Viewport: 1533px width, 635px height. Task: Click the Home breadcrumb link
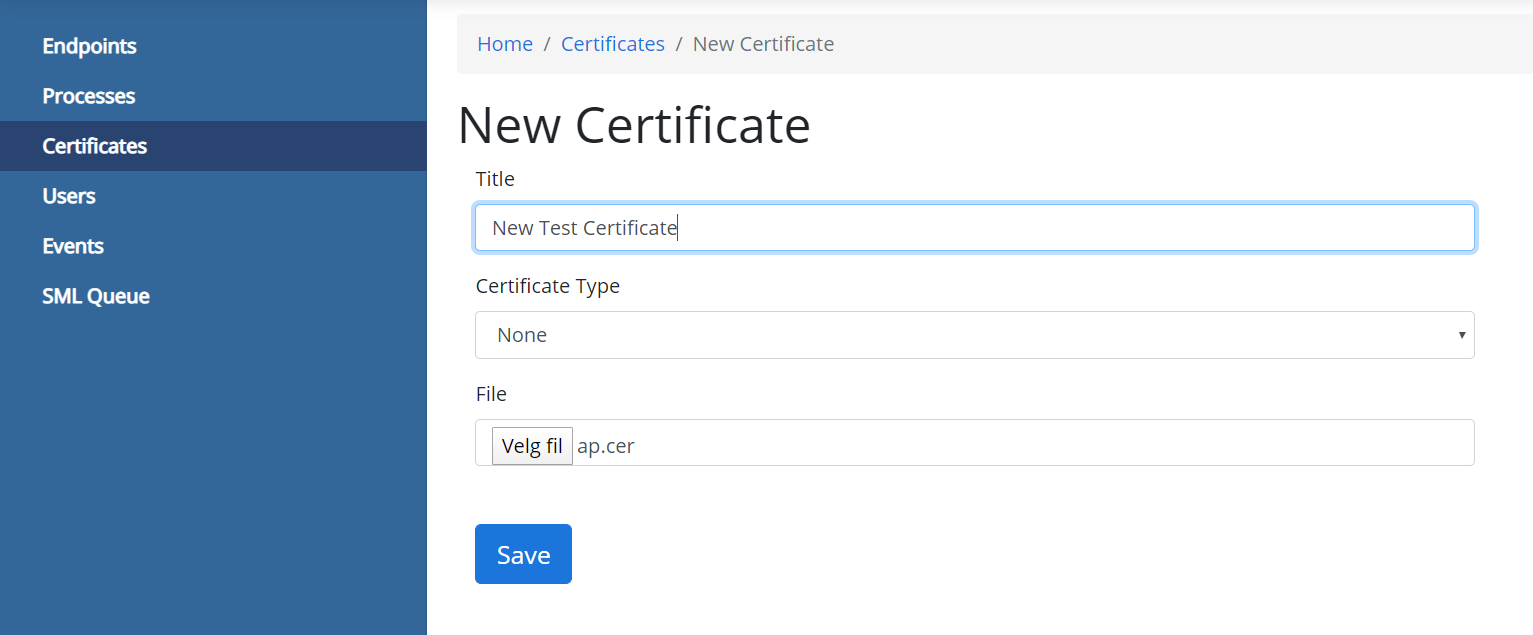[505, 44]
